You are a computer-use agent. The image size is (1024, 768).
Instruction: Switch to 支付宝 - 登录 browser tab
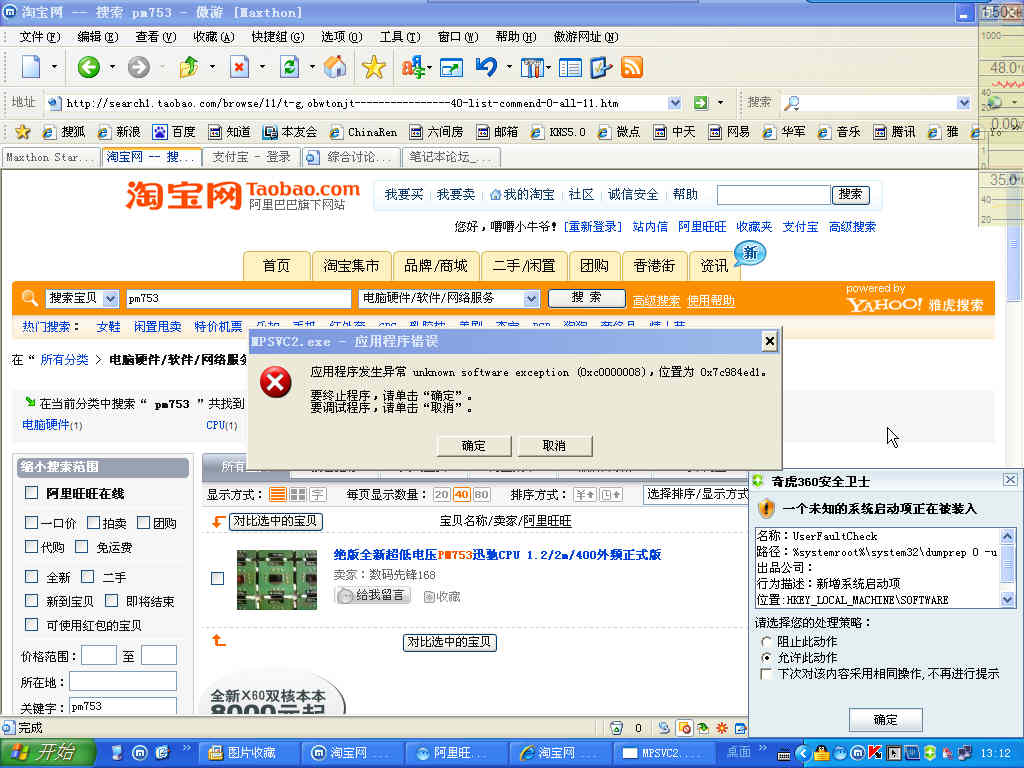click(x=251, y=157)
